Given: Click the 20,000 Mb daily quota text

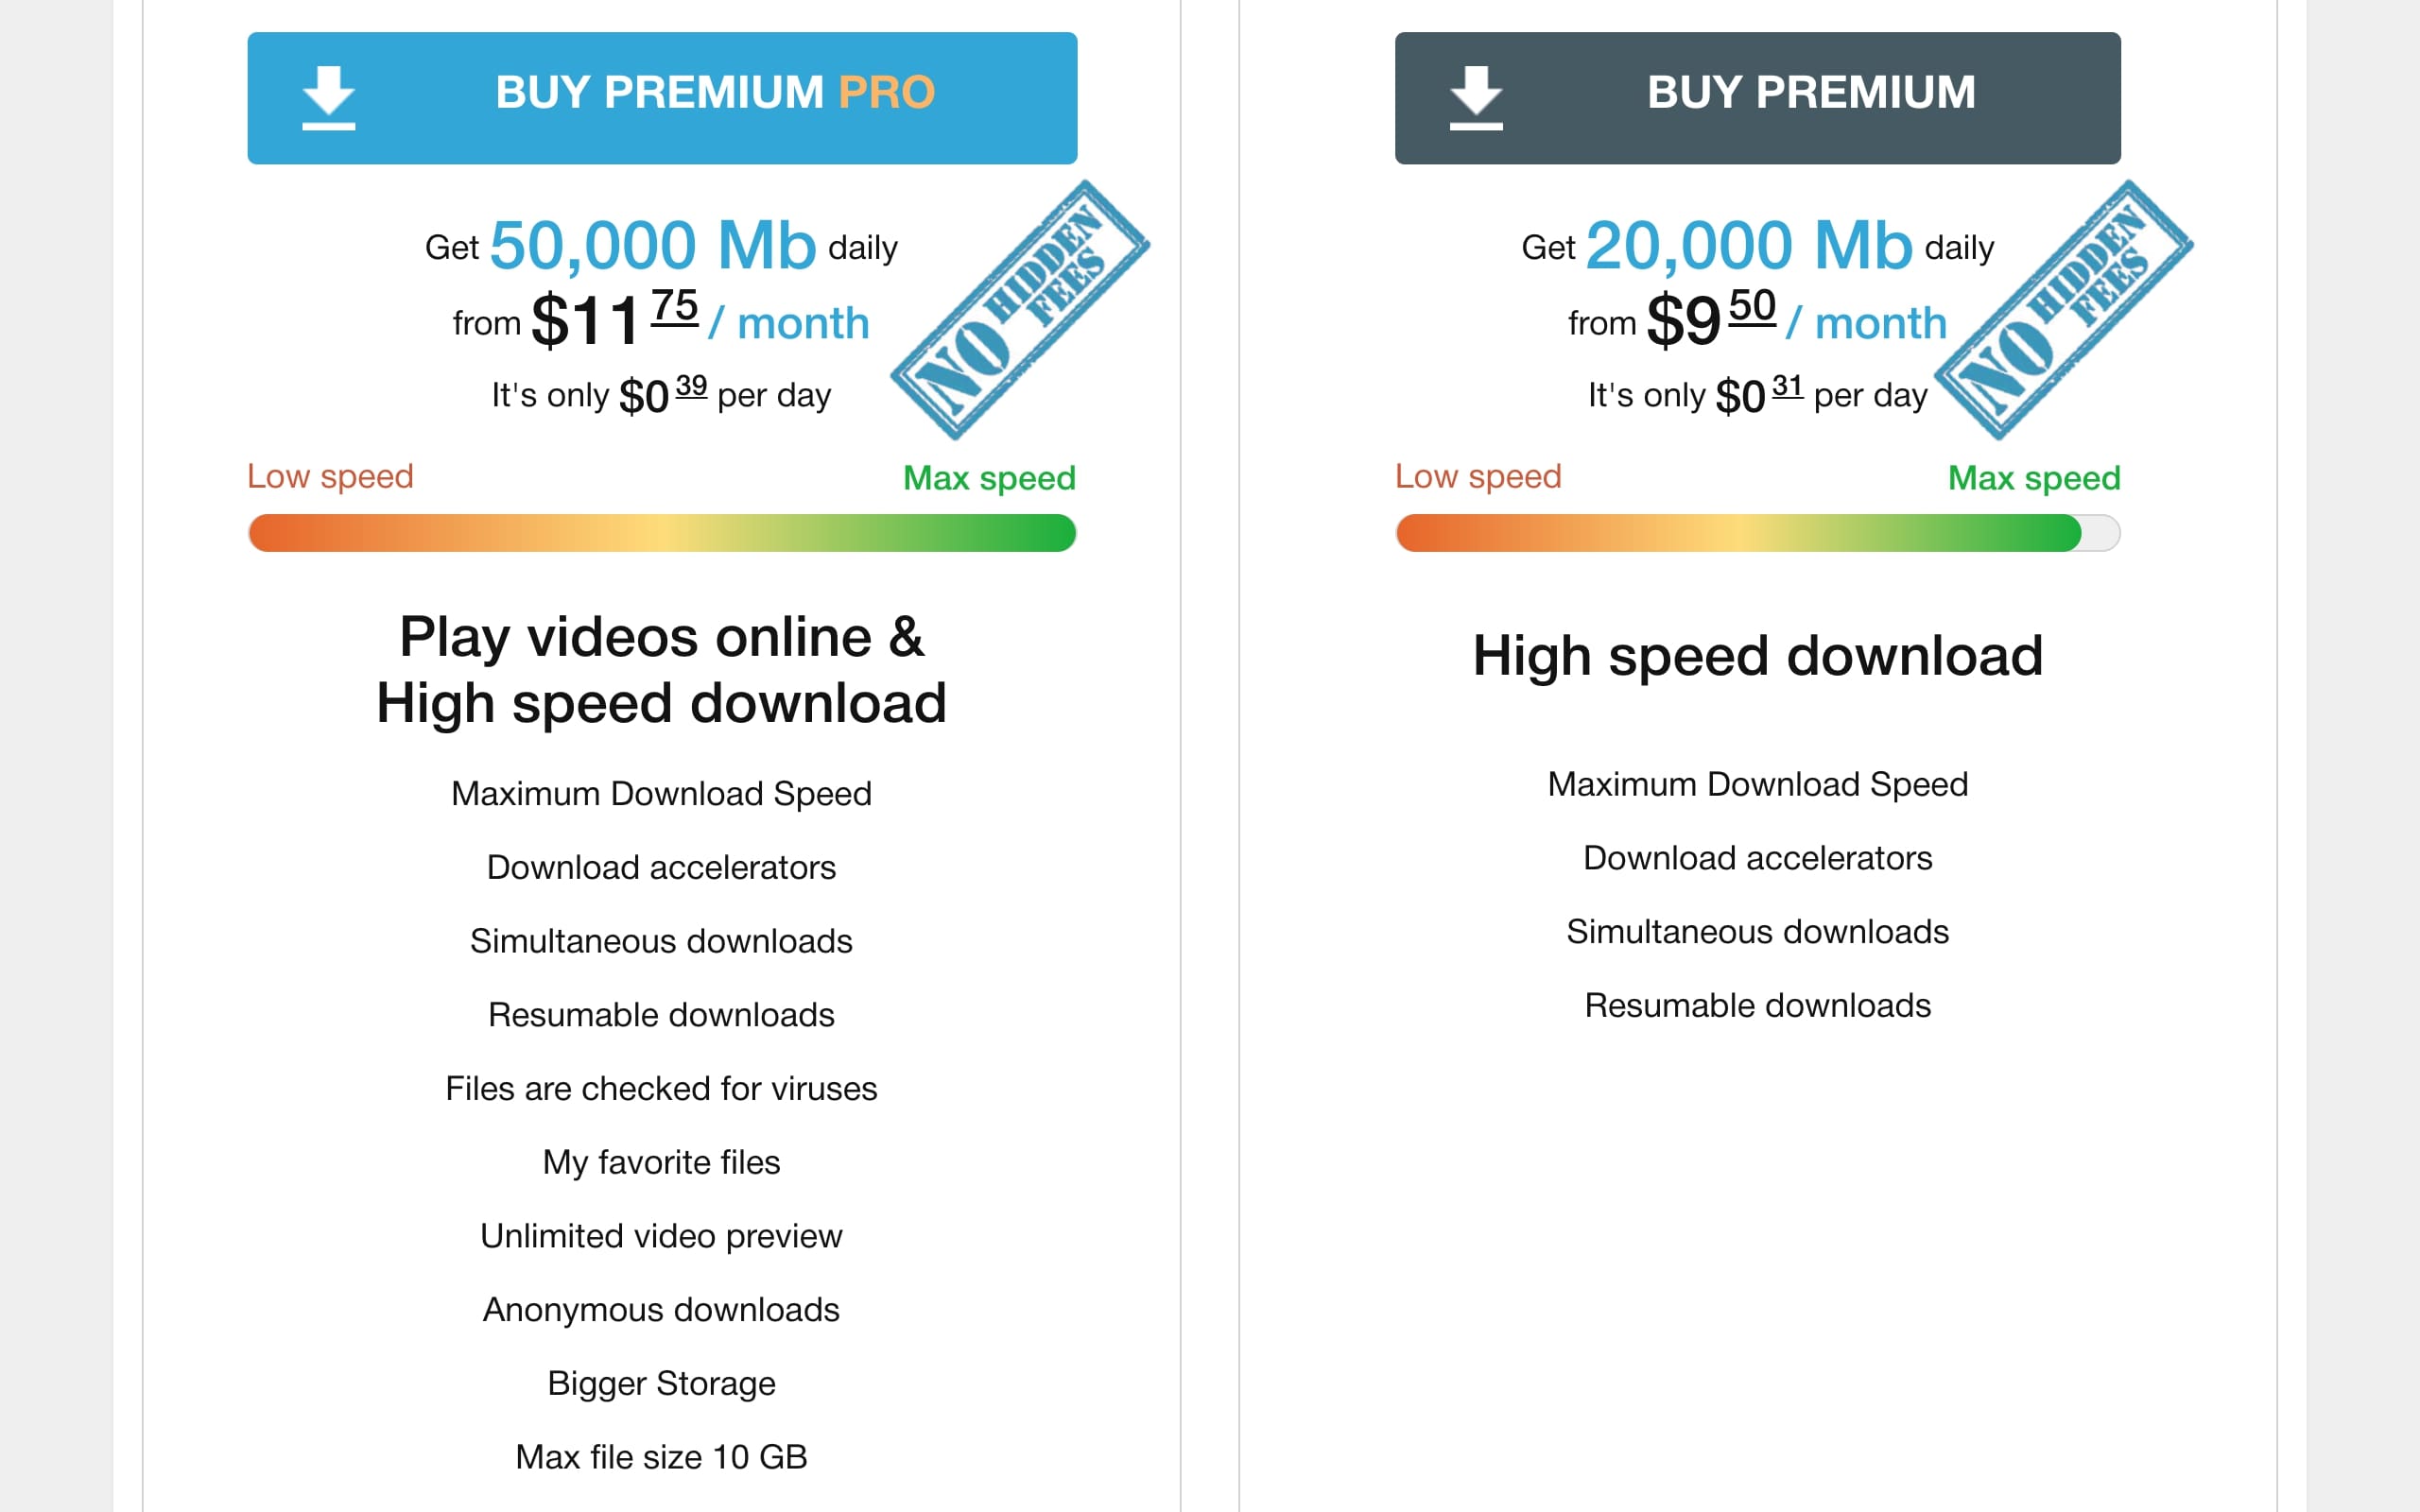Looking at the screenshot, I should (1757, 245).
